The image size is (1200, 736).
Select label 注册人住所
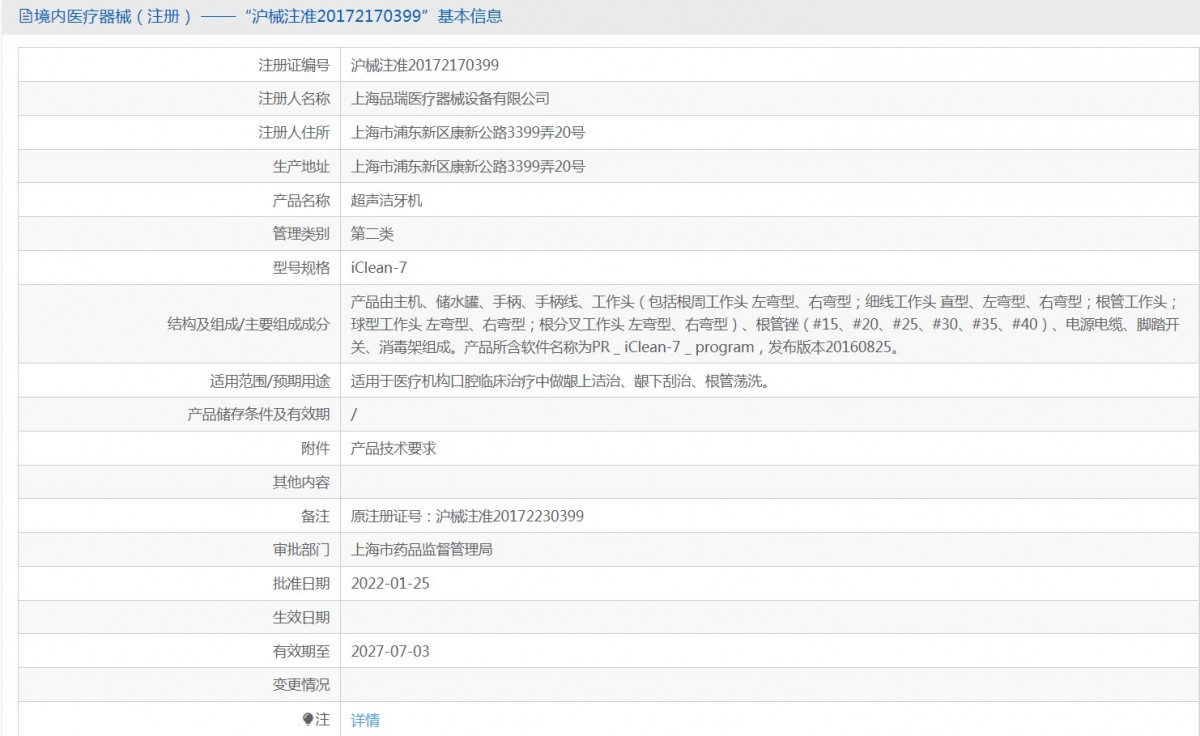pyautogui.click(x=293, y=133)
